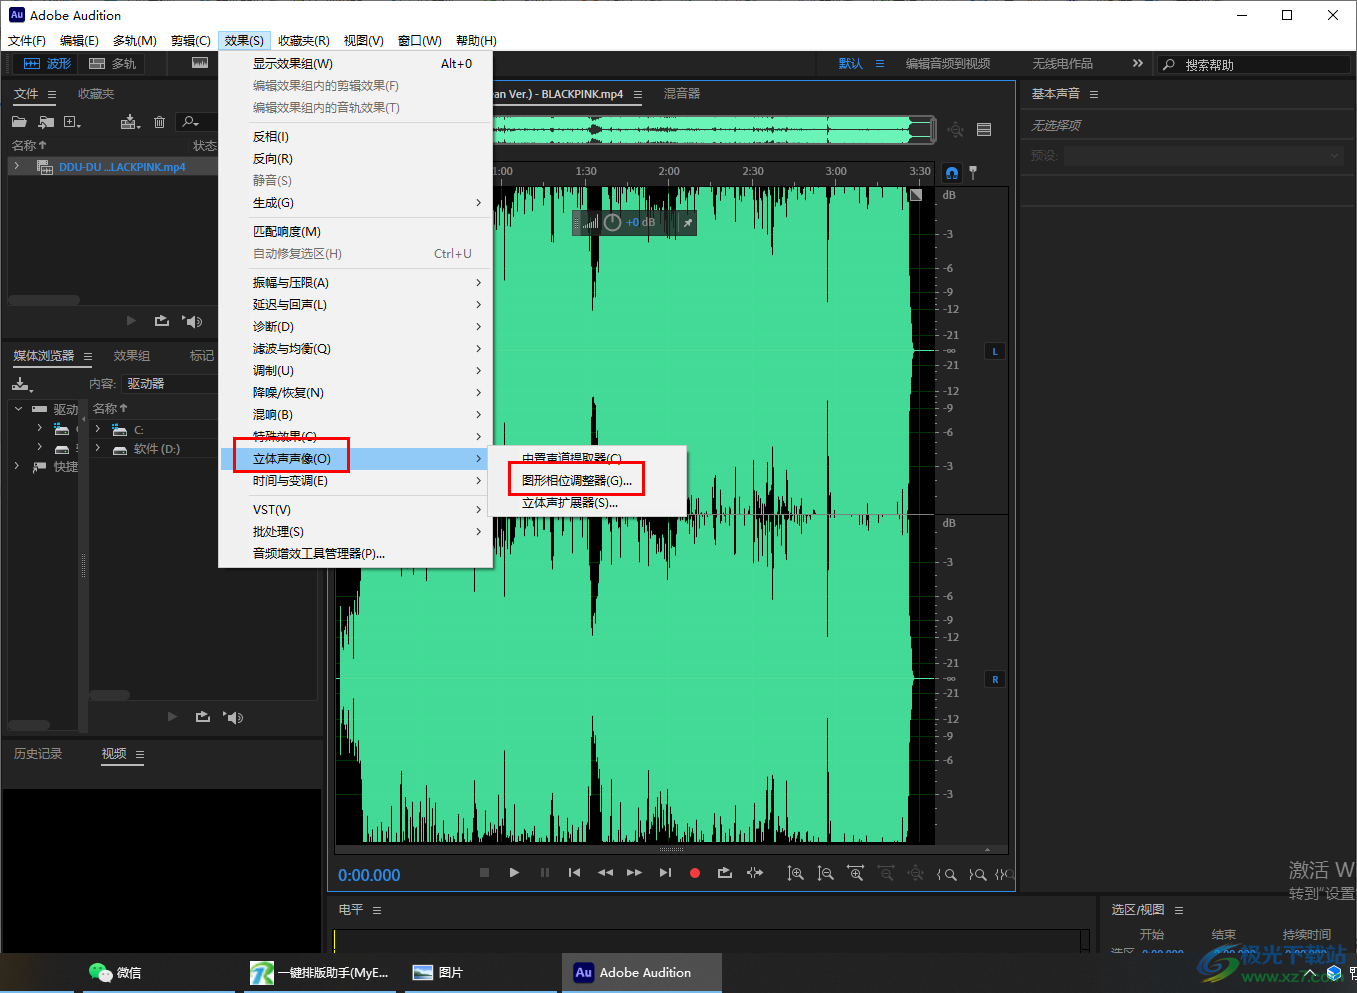This screenshot has height=993, width=1357.
Task: Toggle the spectral display icon in toolbar
Action: (200, 63)
